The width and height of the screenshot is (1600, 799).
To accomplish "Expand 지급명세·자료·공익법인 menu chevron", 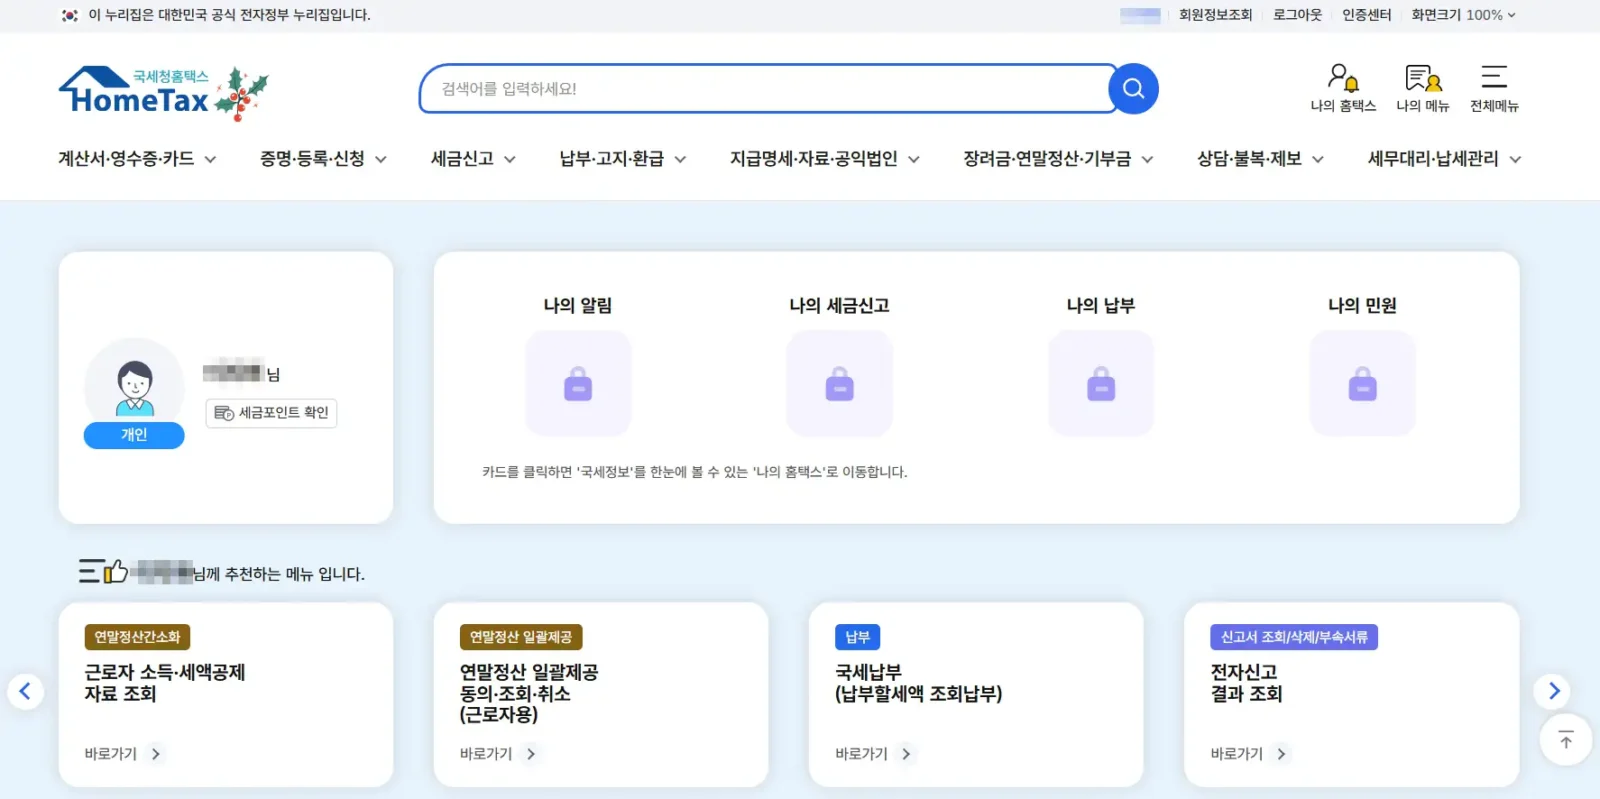I will 913,159.
